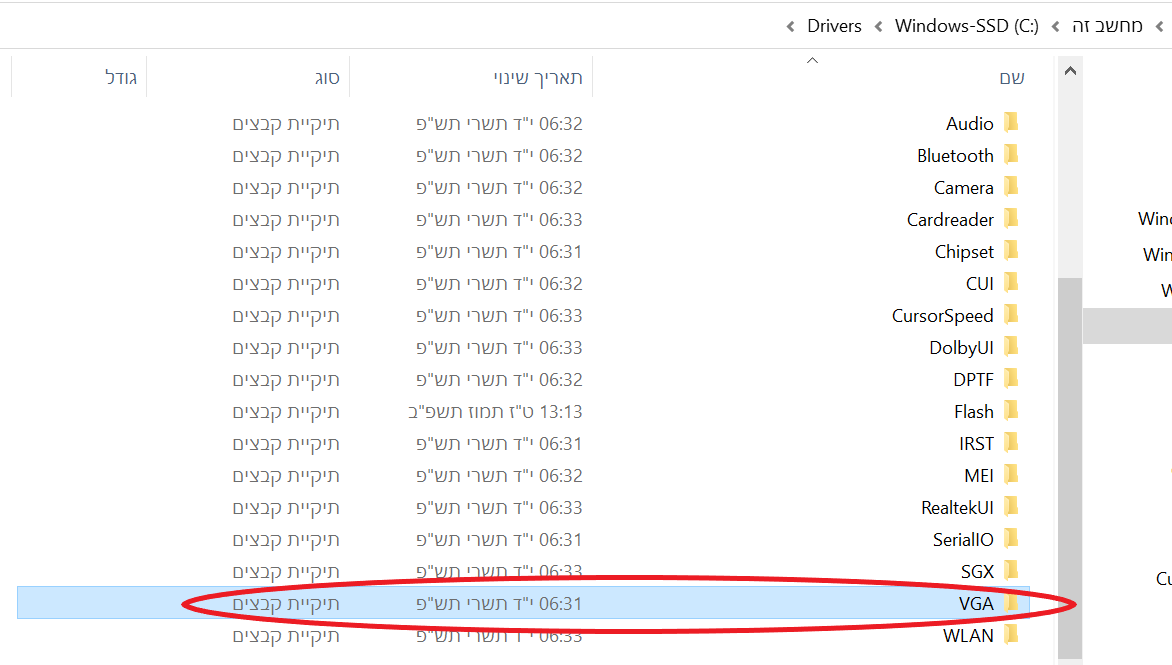Click the scrollbar up arrow
The image size is (1172, 665).
(1069, 72)
